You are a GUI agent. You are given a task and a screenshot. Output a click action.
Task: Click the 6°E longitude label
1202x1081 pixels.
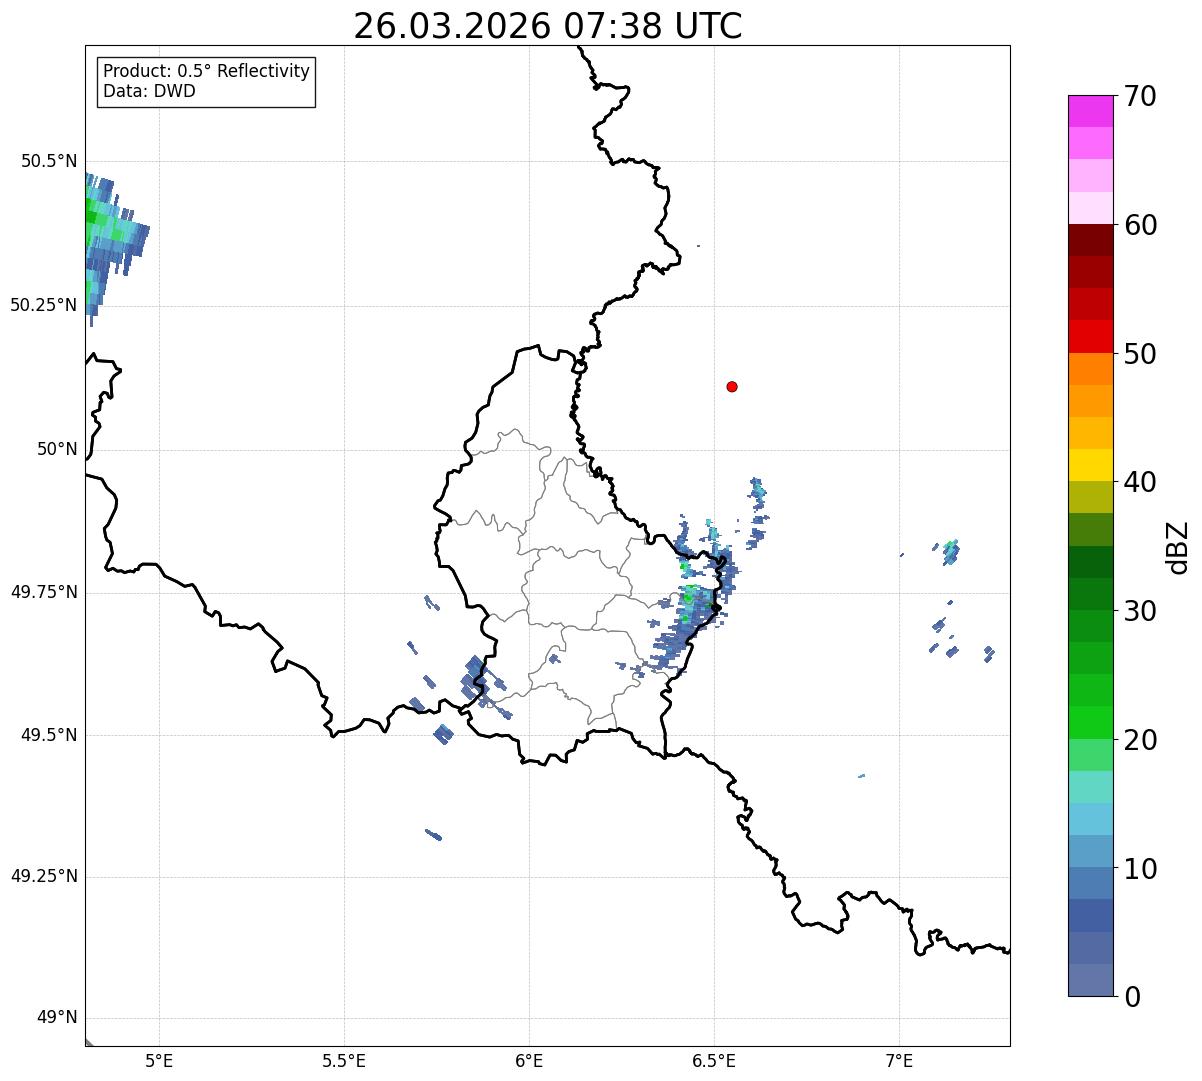click(529, 1060)
